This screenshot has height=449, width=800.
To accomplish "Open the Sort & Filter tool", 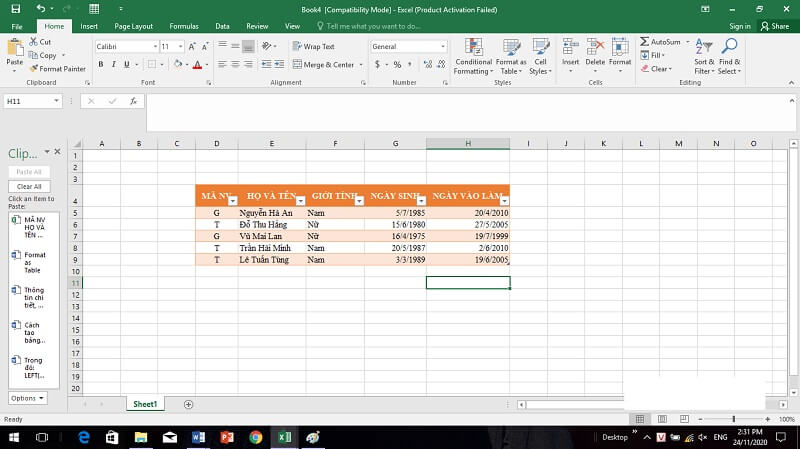I will (x=704, y=56).
